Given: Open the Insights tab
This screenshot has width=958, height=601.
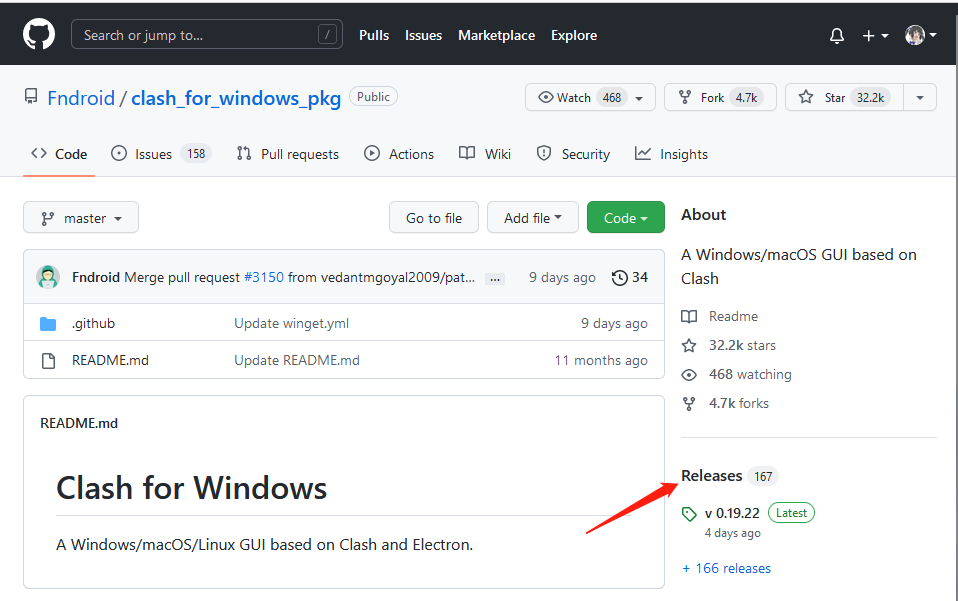Looking at the screenshot, I should coord(671,154).
